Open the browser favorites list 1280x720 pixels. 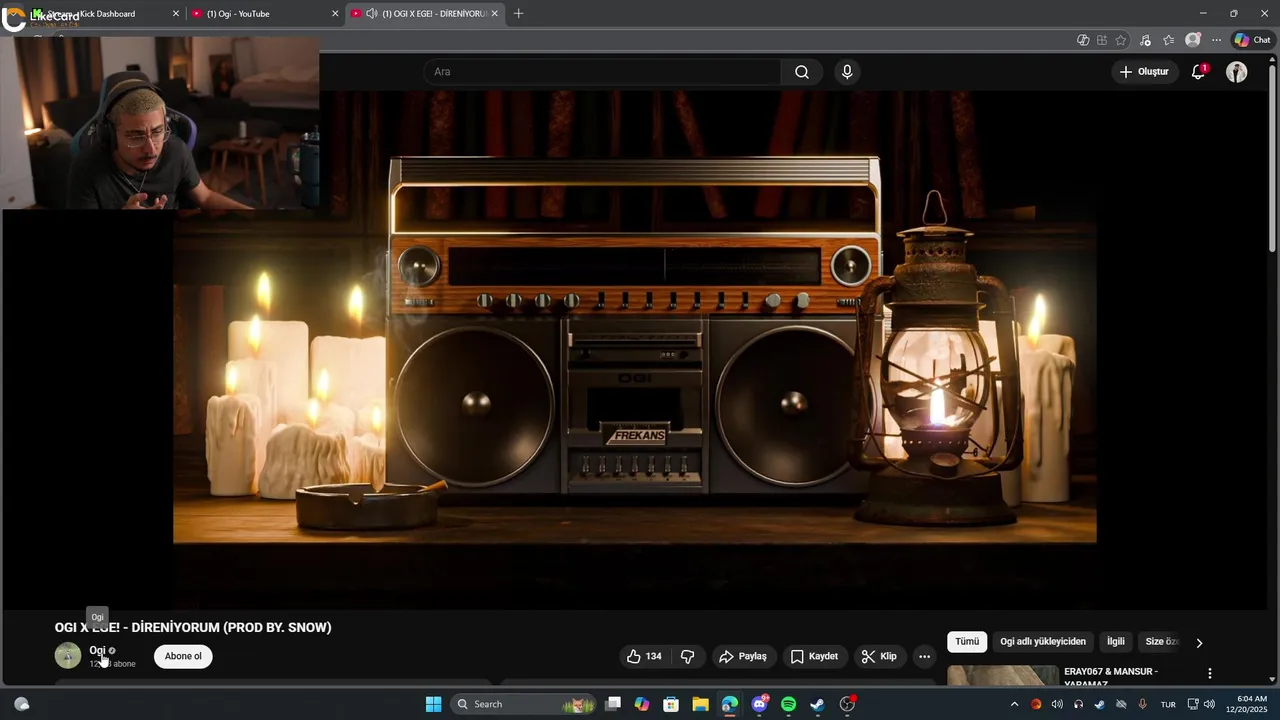(1168, 40)
